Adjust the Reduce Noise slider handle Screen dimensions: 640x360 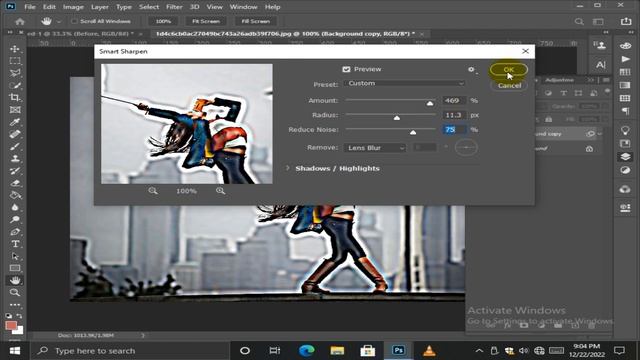click(413, 133)
